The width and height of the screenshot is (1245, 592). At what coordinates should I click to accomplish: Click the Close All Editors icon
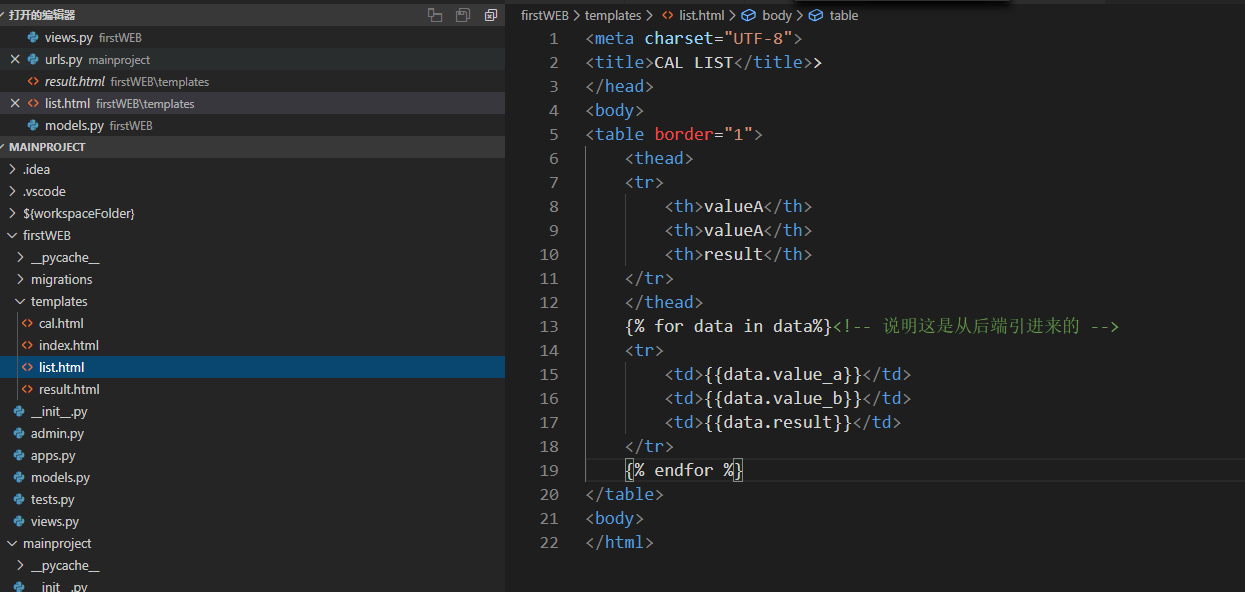click(x=490, y=15)
